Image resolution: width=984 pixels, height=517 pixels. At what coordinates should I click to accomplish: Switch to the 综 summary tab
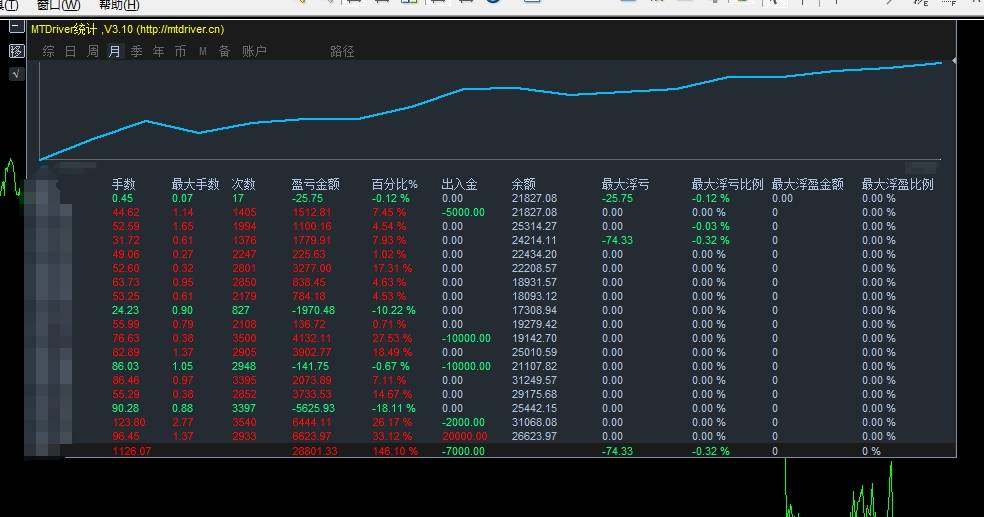48,51
